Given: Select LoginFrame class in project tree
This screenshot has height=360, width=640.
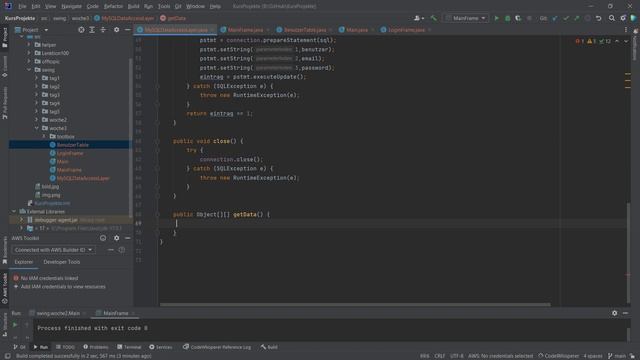Looking at the screenshot, I should pos(70,153).
